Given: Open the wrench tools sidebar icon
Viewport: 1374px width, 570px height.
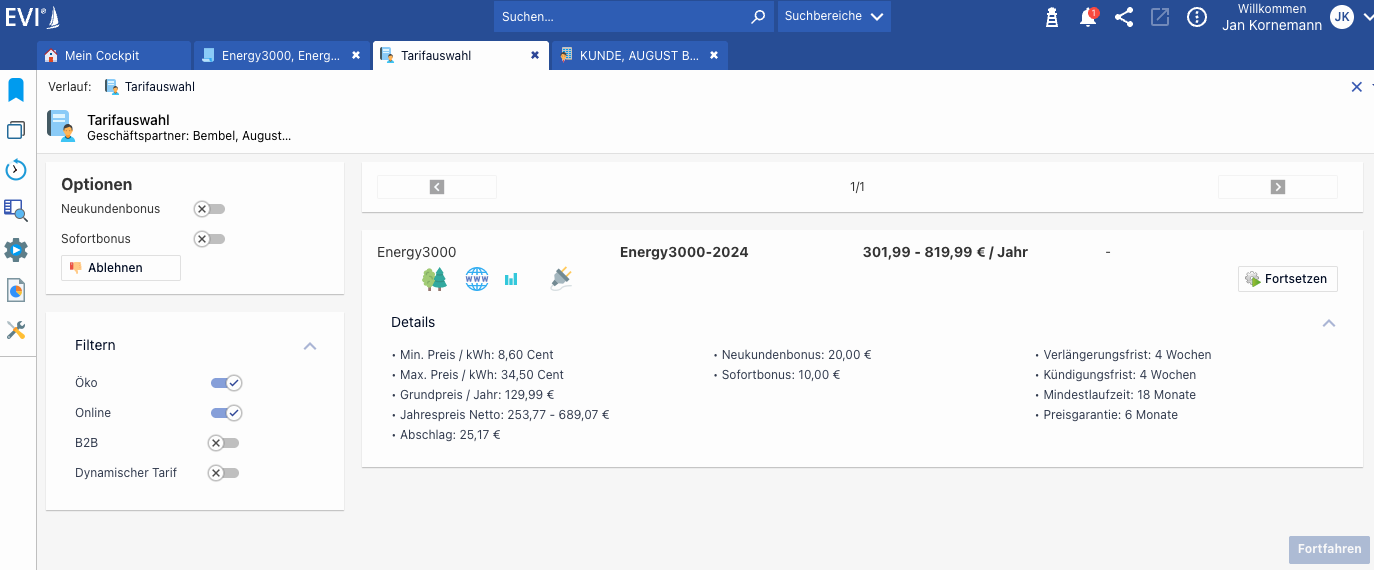Looking at the screenshot, I should tap(16, 330).
